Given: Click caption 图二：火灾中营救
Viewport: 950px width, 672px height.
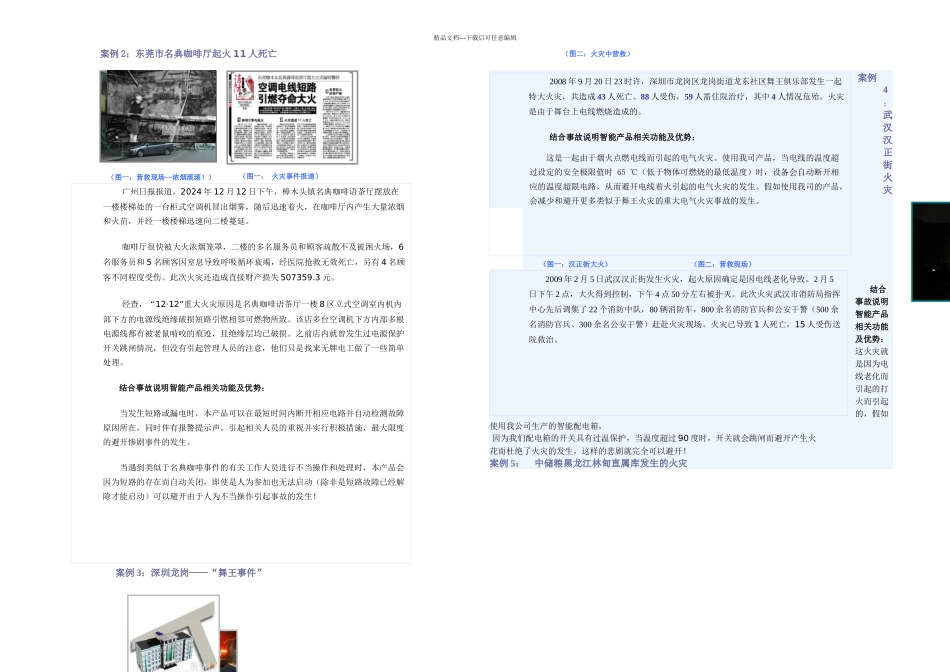Looking at the screenshot, I should click(x=598, y=54).
